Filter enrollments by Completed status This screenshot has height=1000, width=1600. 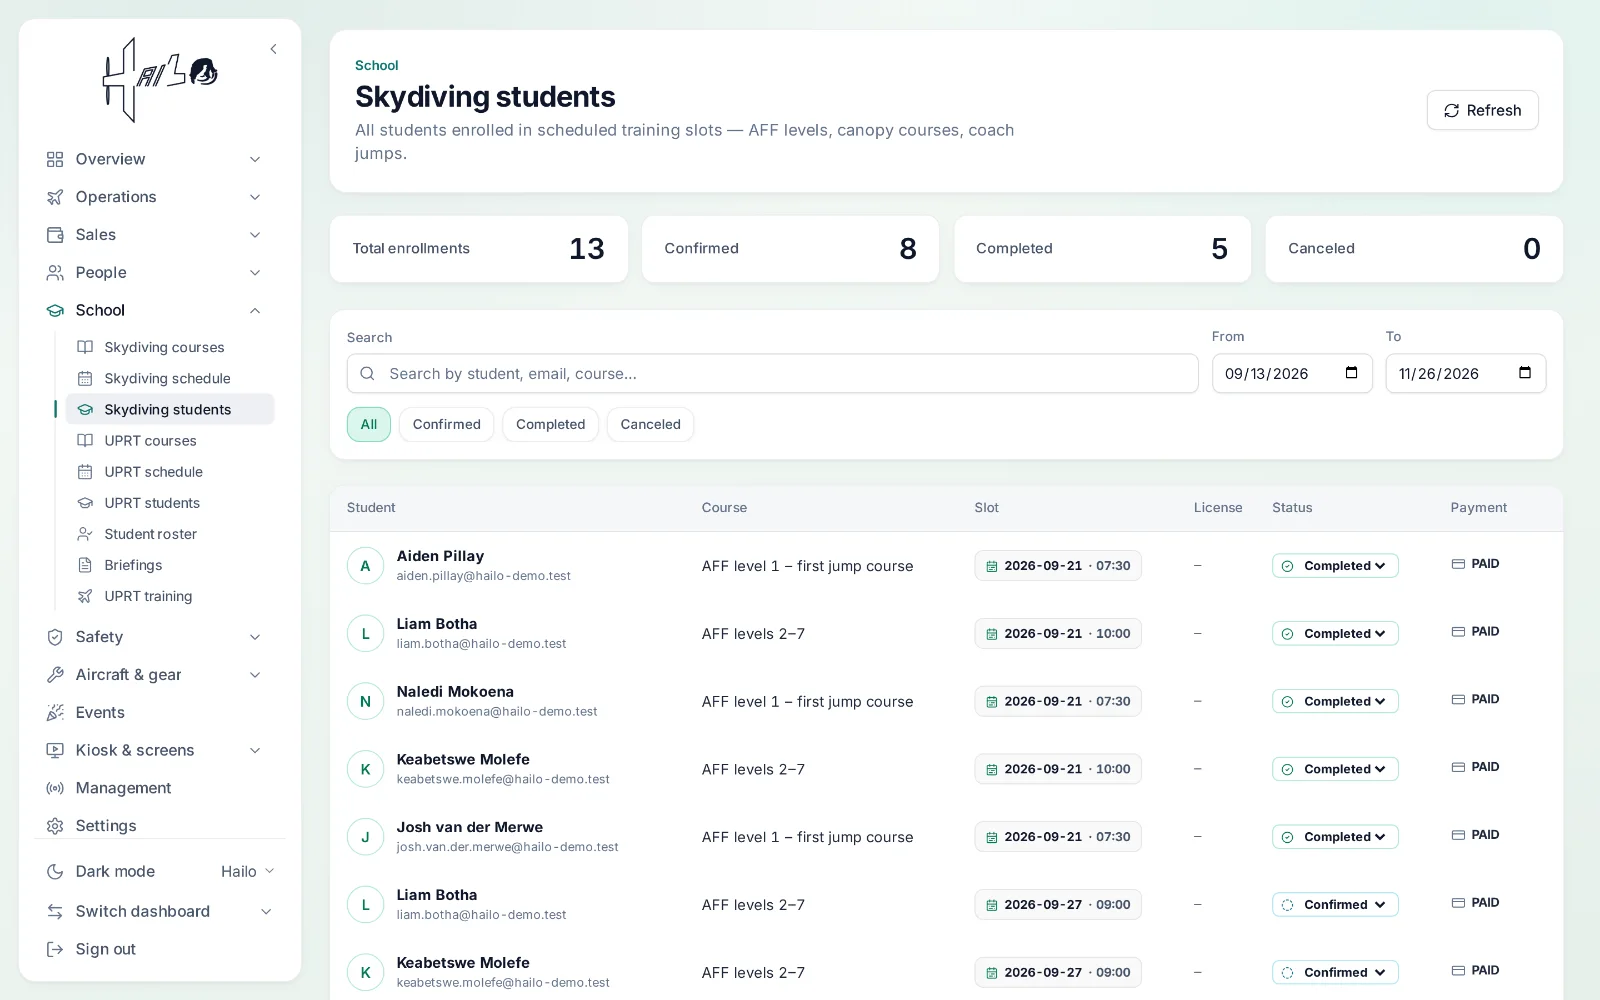coord(551,425)
